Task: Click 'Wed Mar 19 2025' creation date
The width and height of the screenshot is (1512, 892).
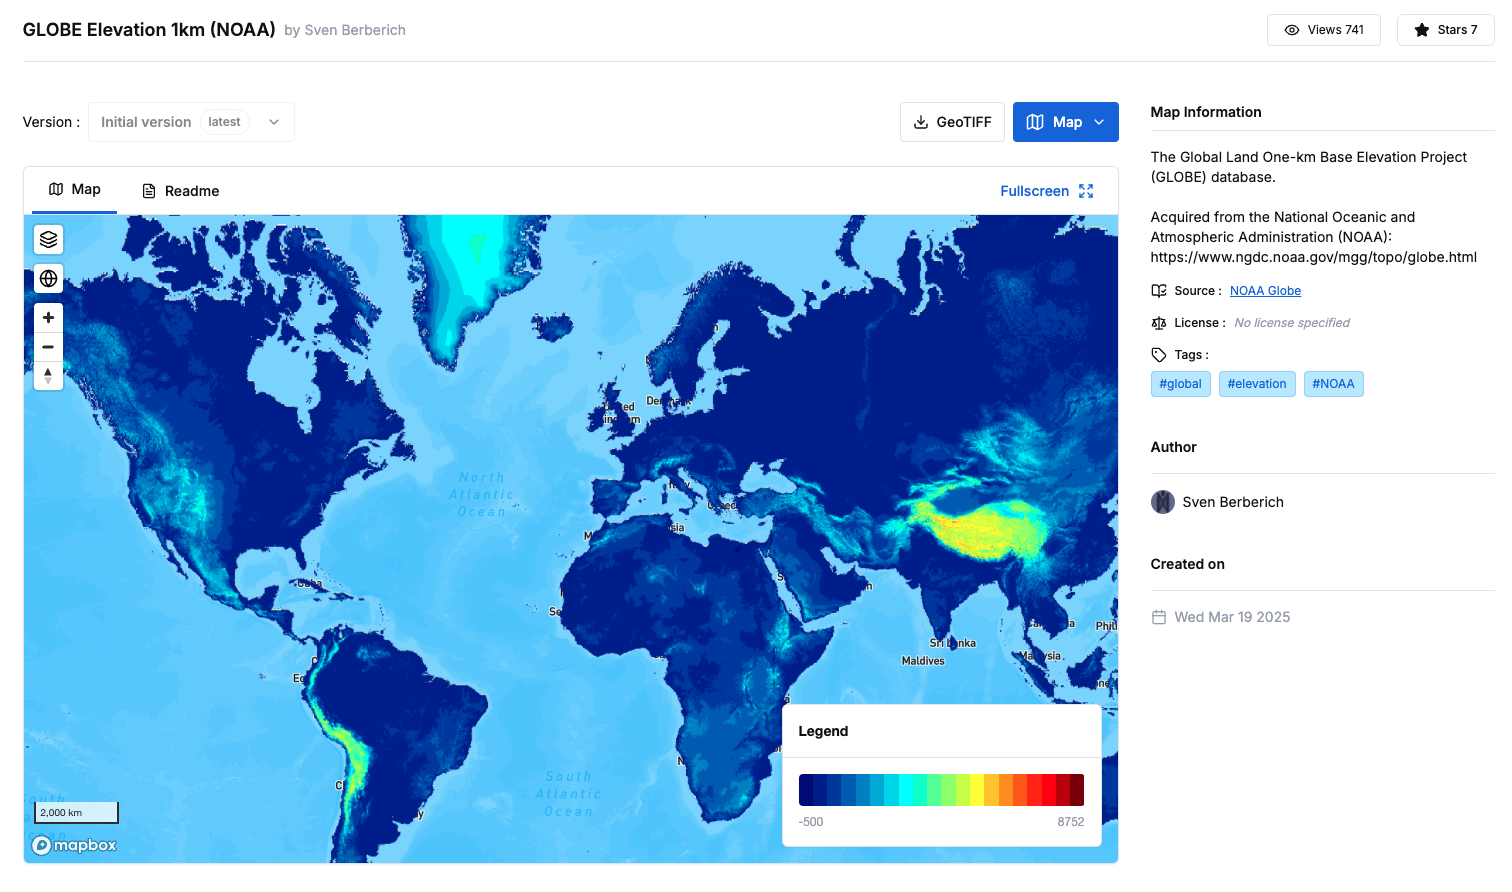Action: click(x=1232, y=617)
